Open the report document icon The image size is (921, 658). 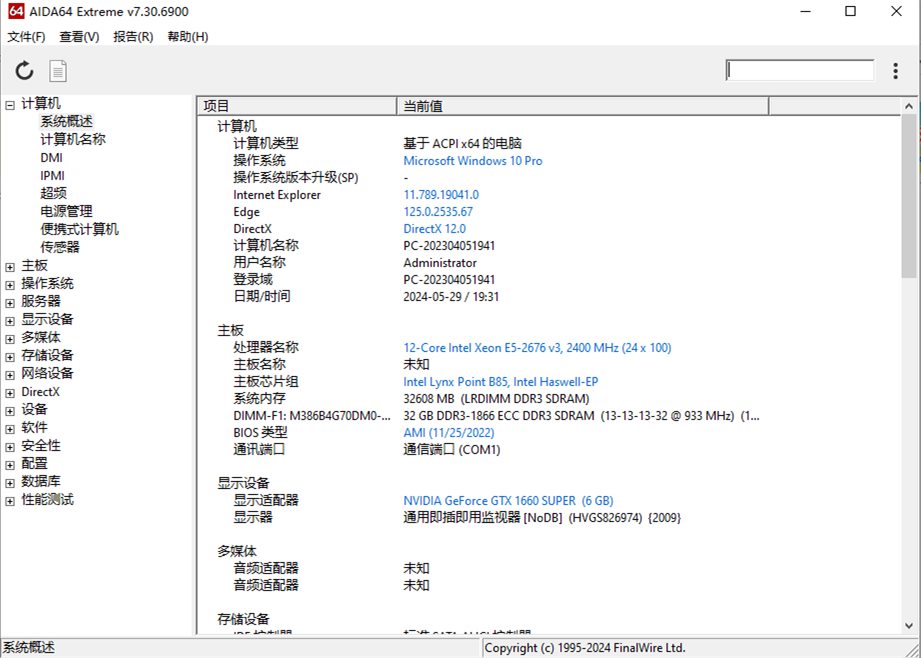coord(59,70)
